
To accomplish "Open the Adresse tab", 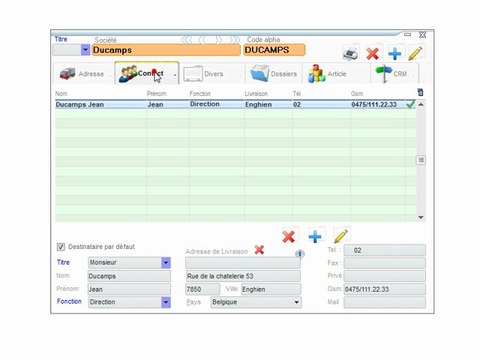I will (x=82, y=74).
